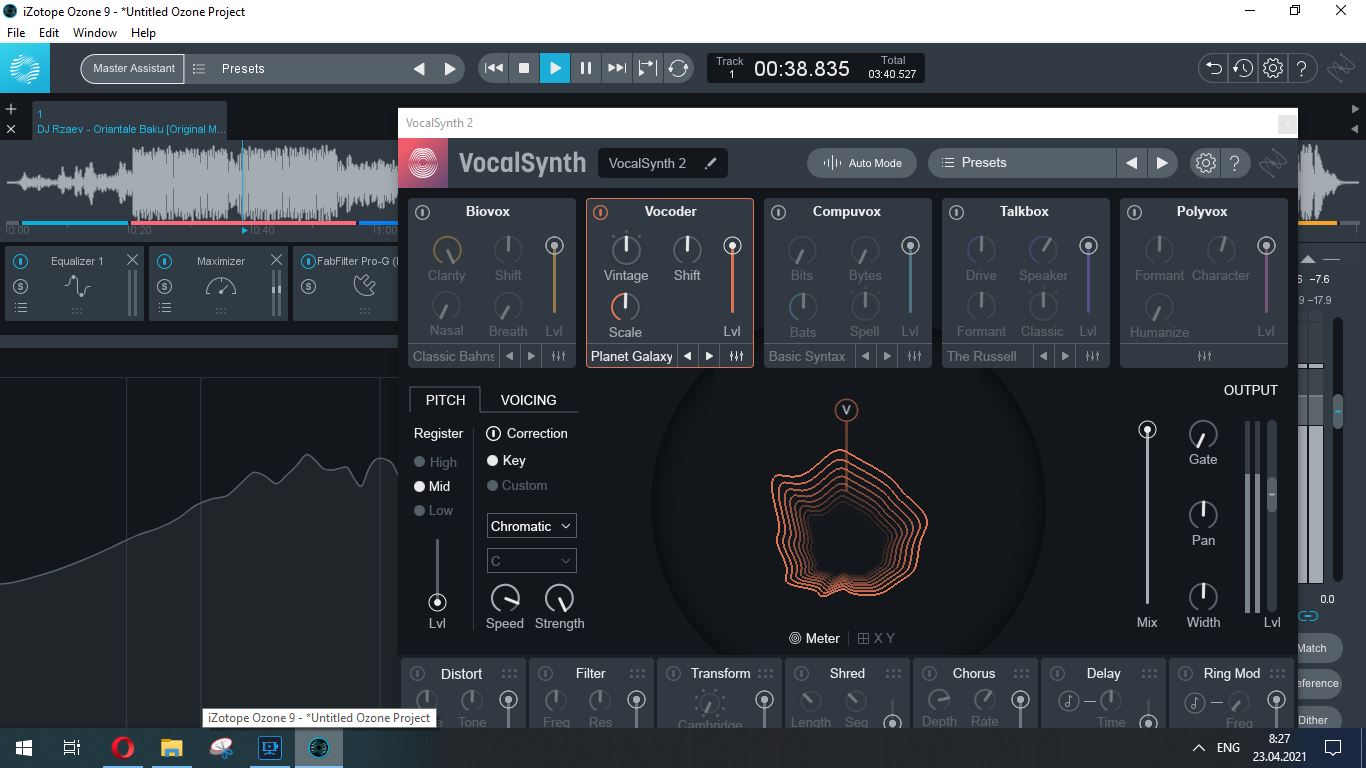Viewport: 1366px width, 768px height.
Task: Expand the VocalSynth Presets list
Action: [1021, 162]
